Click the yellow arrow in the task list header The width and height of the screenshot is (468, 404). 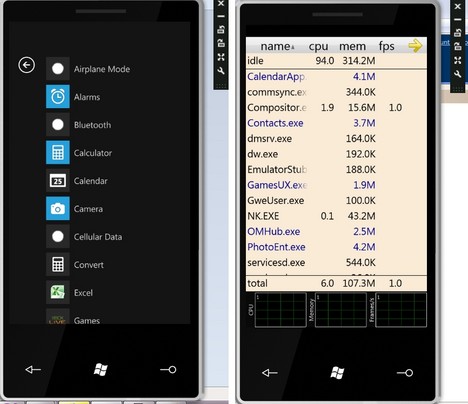[415, 46]
